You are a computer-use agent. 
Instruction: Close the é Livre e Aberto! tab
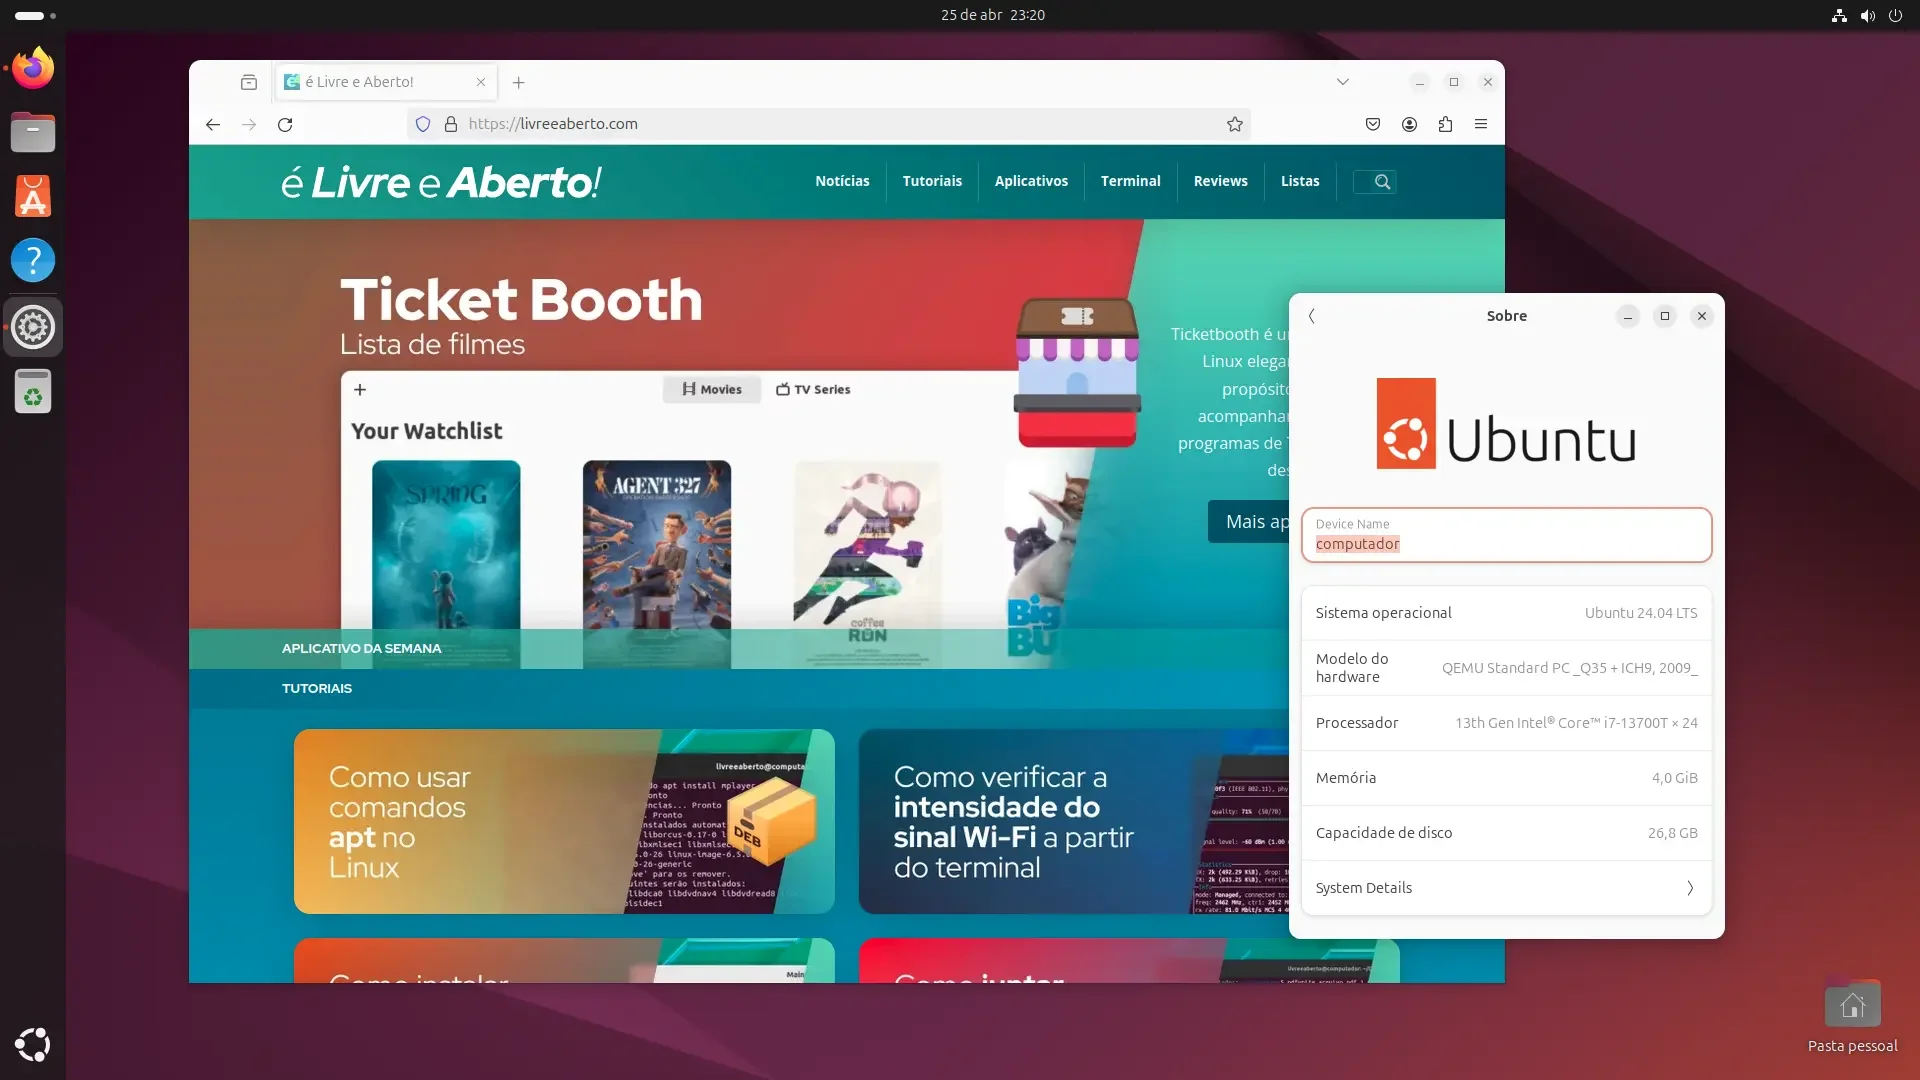(x=481, y=82)
